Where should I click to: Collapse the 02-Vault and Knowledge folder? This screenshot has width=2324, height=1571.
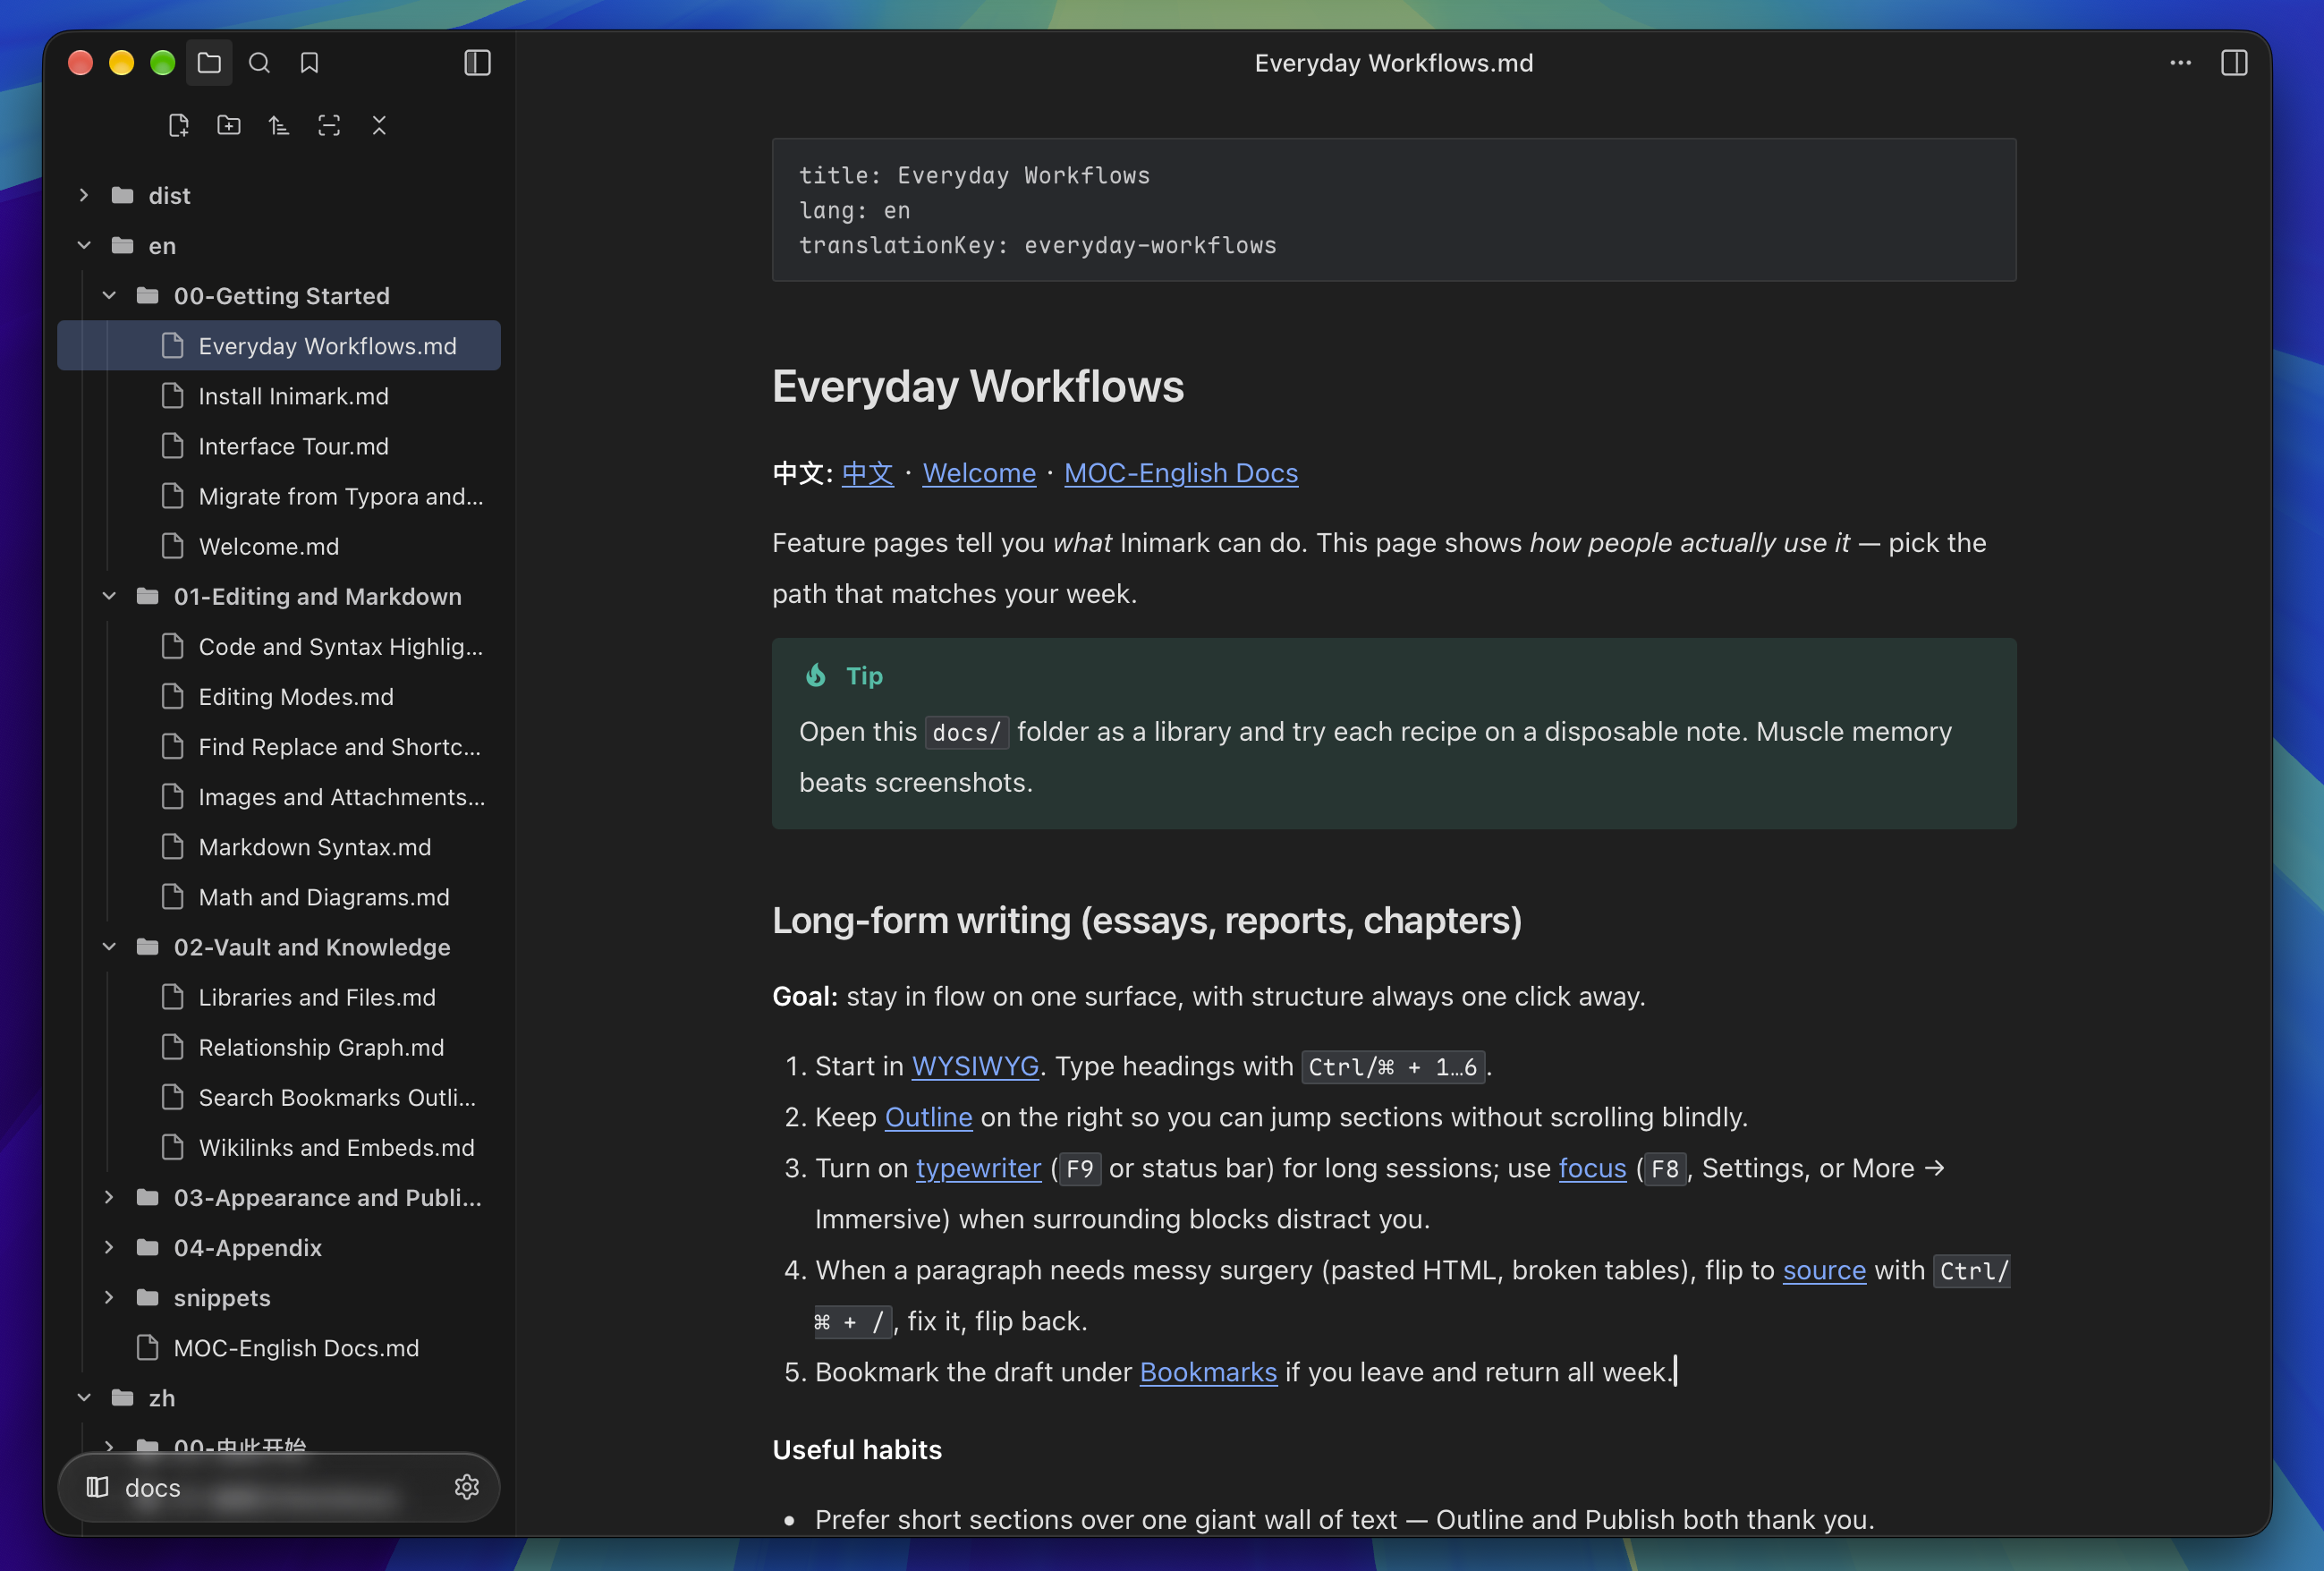click(109, 946)
